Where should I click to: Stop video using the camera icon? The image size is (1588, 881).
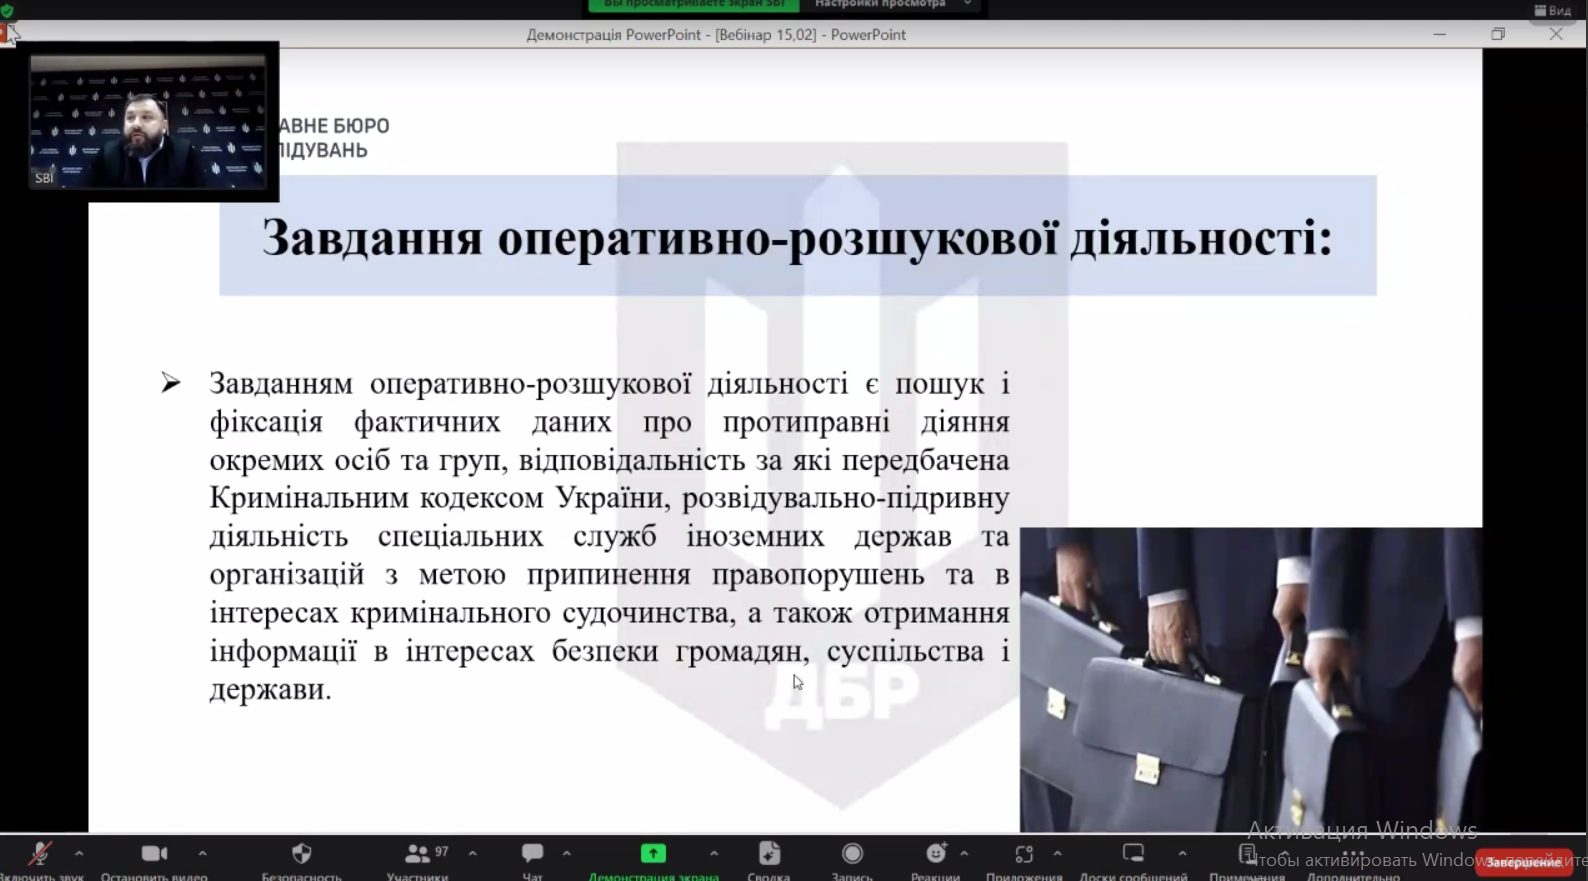154,854
